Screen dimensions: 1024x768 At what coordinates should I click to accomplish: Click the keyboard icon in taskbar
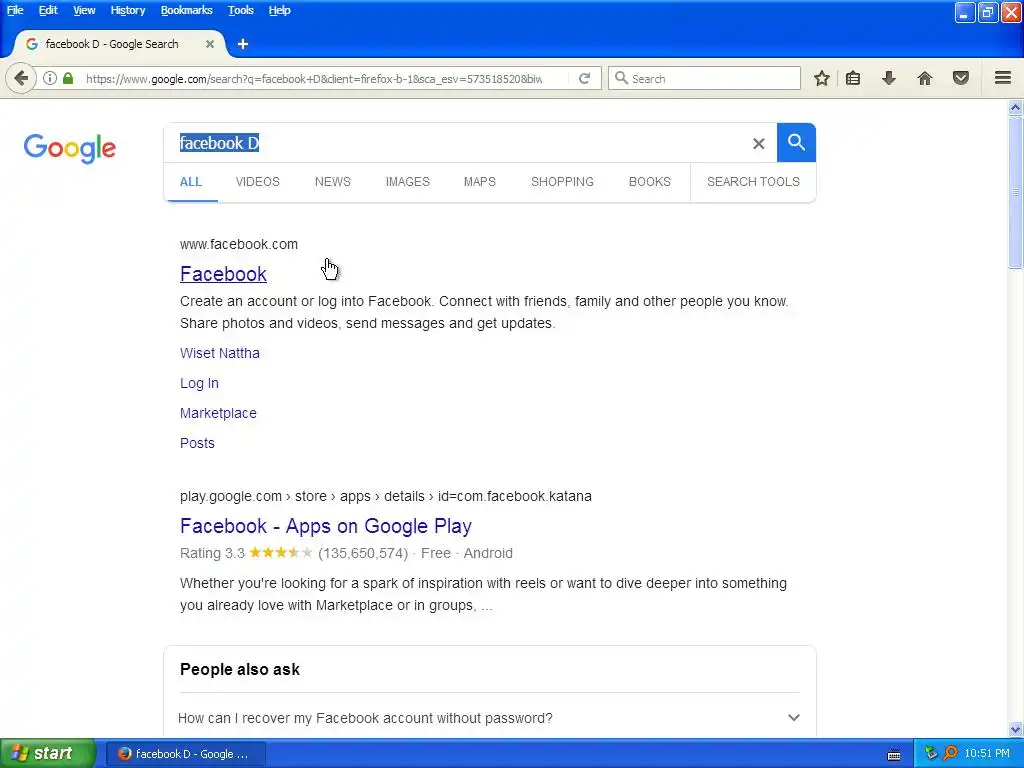894,754
